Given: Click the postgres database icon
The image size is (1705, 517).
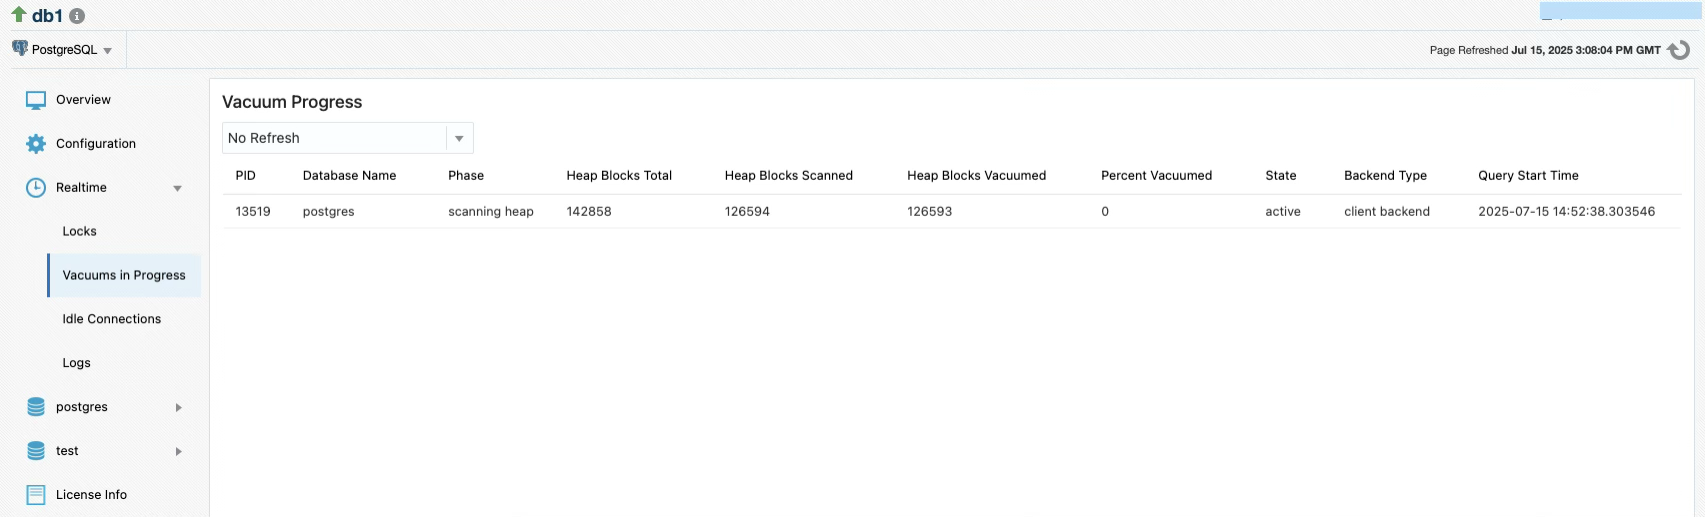Looking at the screenshot, I should click(x=36, y=407).
